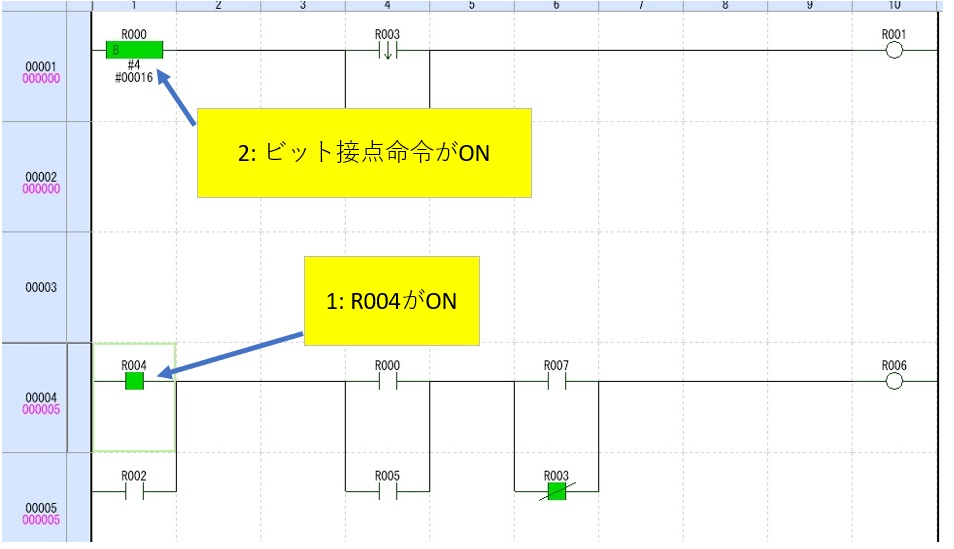
Task: Select the green R004 contact
Action: [134, 381]
